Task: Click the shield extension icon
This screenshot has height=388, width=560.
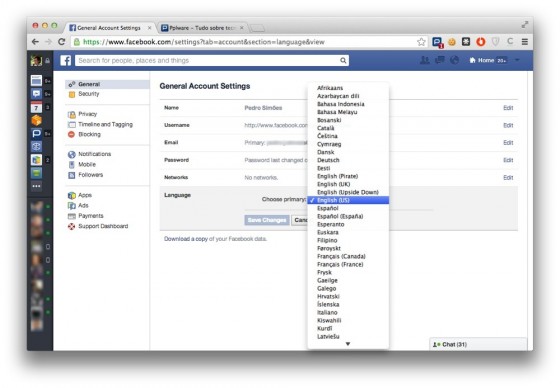Action: point(495,42)
